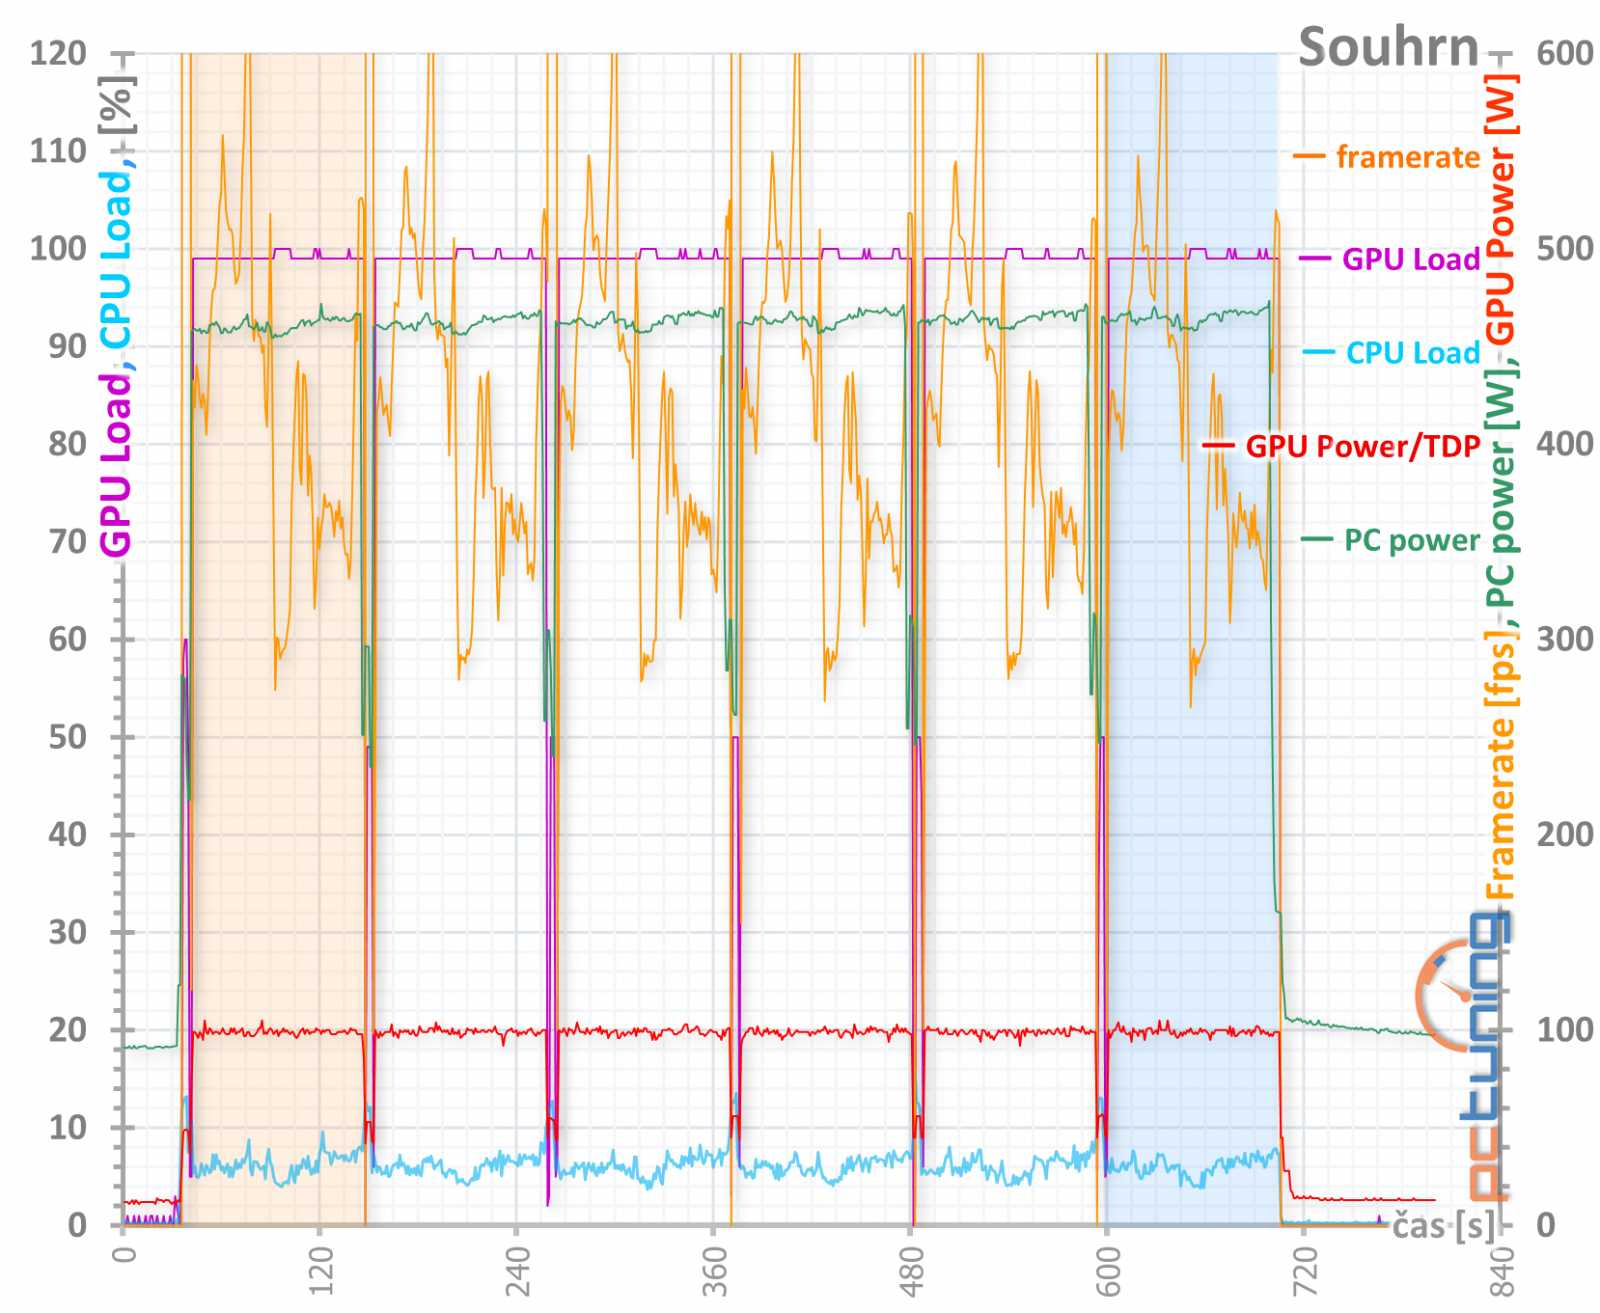Click right axis value 200
The height and width of the screenshot is (1313, 1600).
(x=1565, y=834)
